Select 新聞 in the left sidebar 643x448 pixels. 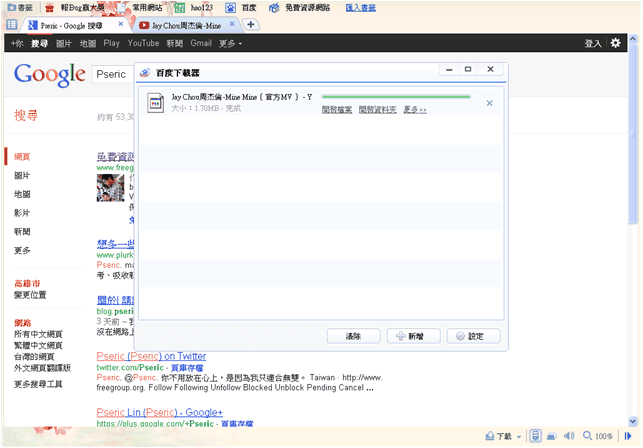[22, 232]
